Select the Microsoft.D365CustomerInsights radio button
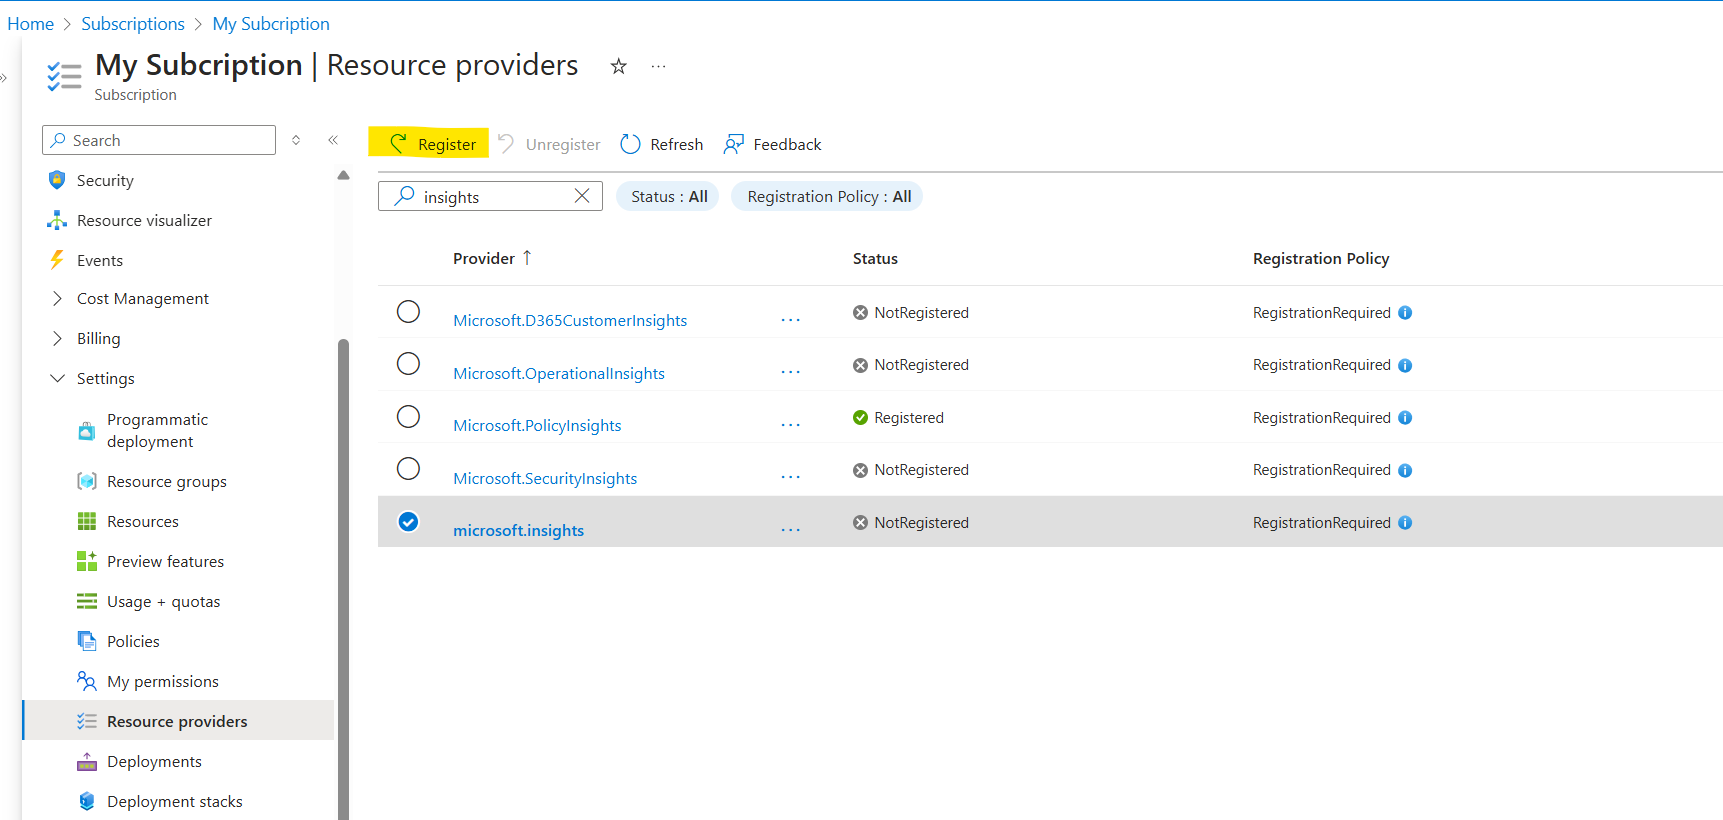Screen dimensions: 1723x820 [x=408, y=311]
